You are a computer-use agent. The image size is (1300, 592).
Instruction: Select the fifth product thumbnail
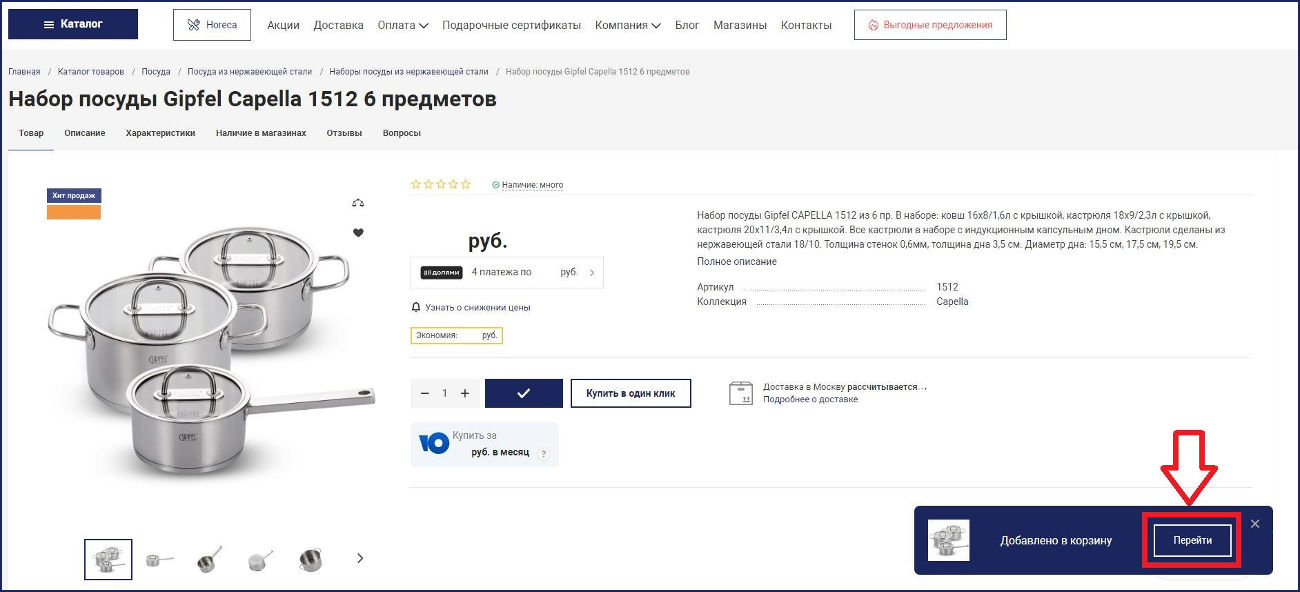(310, 559)
